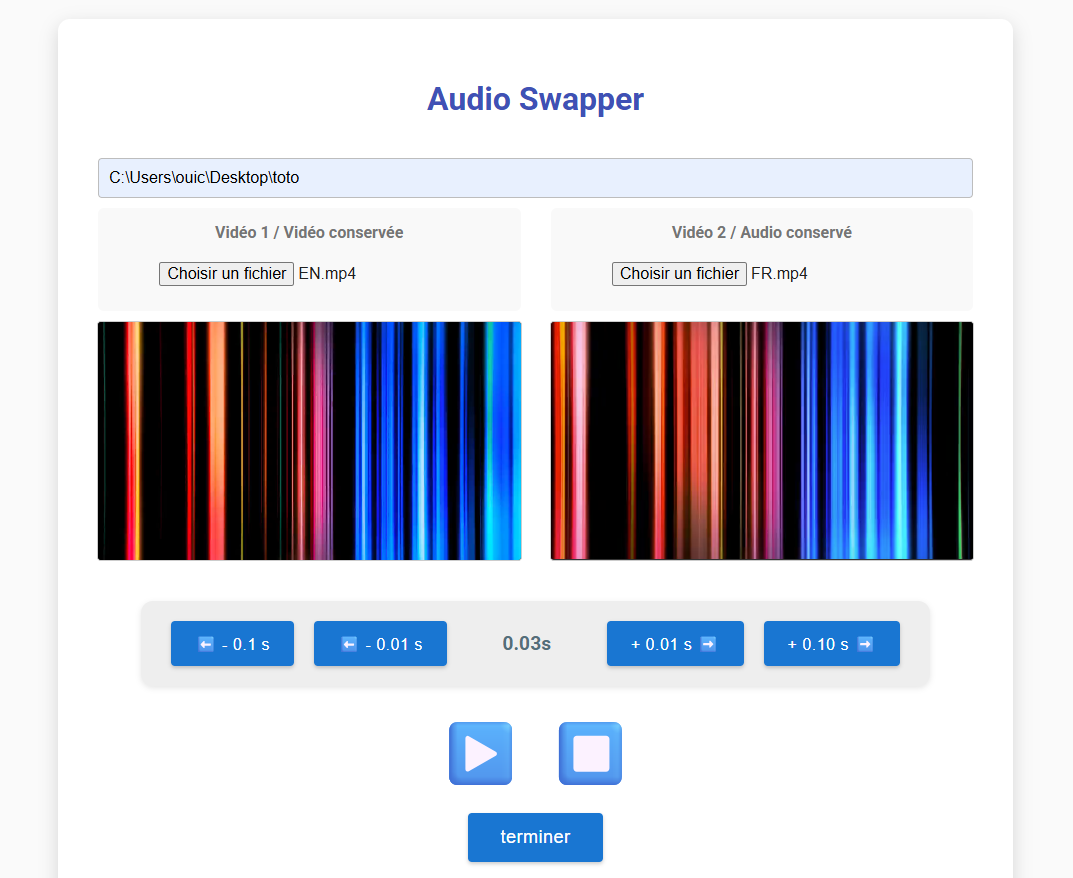Click the right arrow icon on the +0.01 s button
This screenshot has height=878, width=1073.
708,644
